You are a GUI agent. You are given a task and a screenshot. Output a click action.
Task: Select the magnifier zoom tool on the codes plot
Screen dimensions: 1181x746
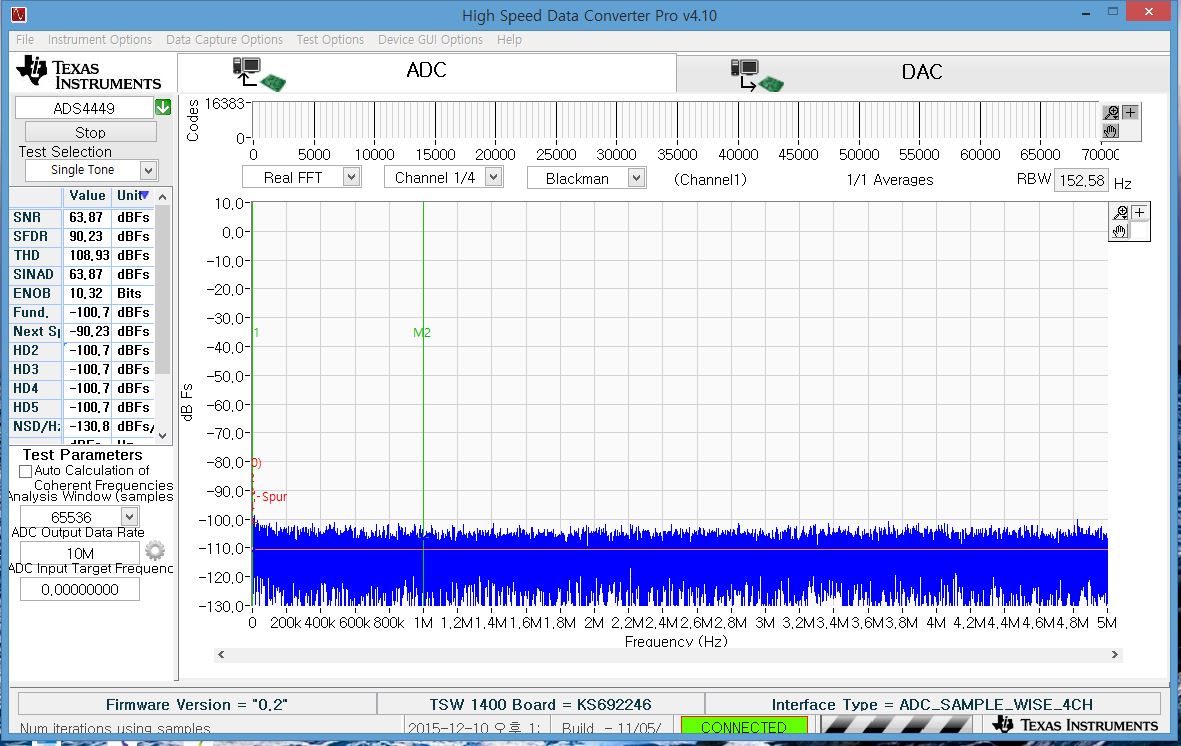(1110, 112)
